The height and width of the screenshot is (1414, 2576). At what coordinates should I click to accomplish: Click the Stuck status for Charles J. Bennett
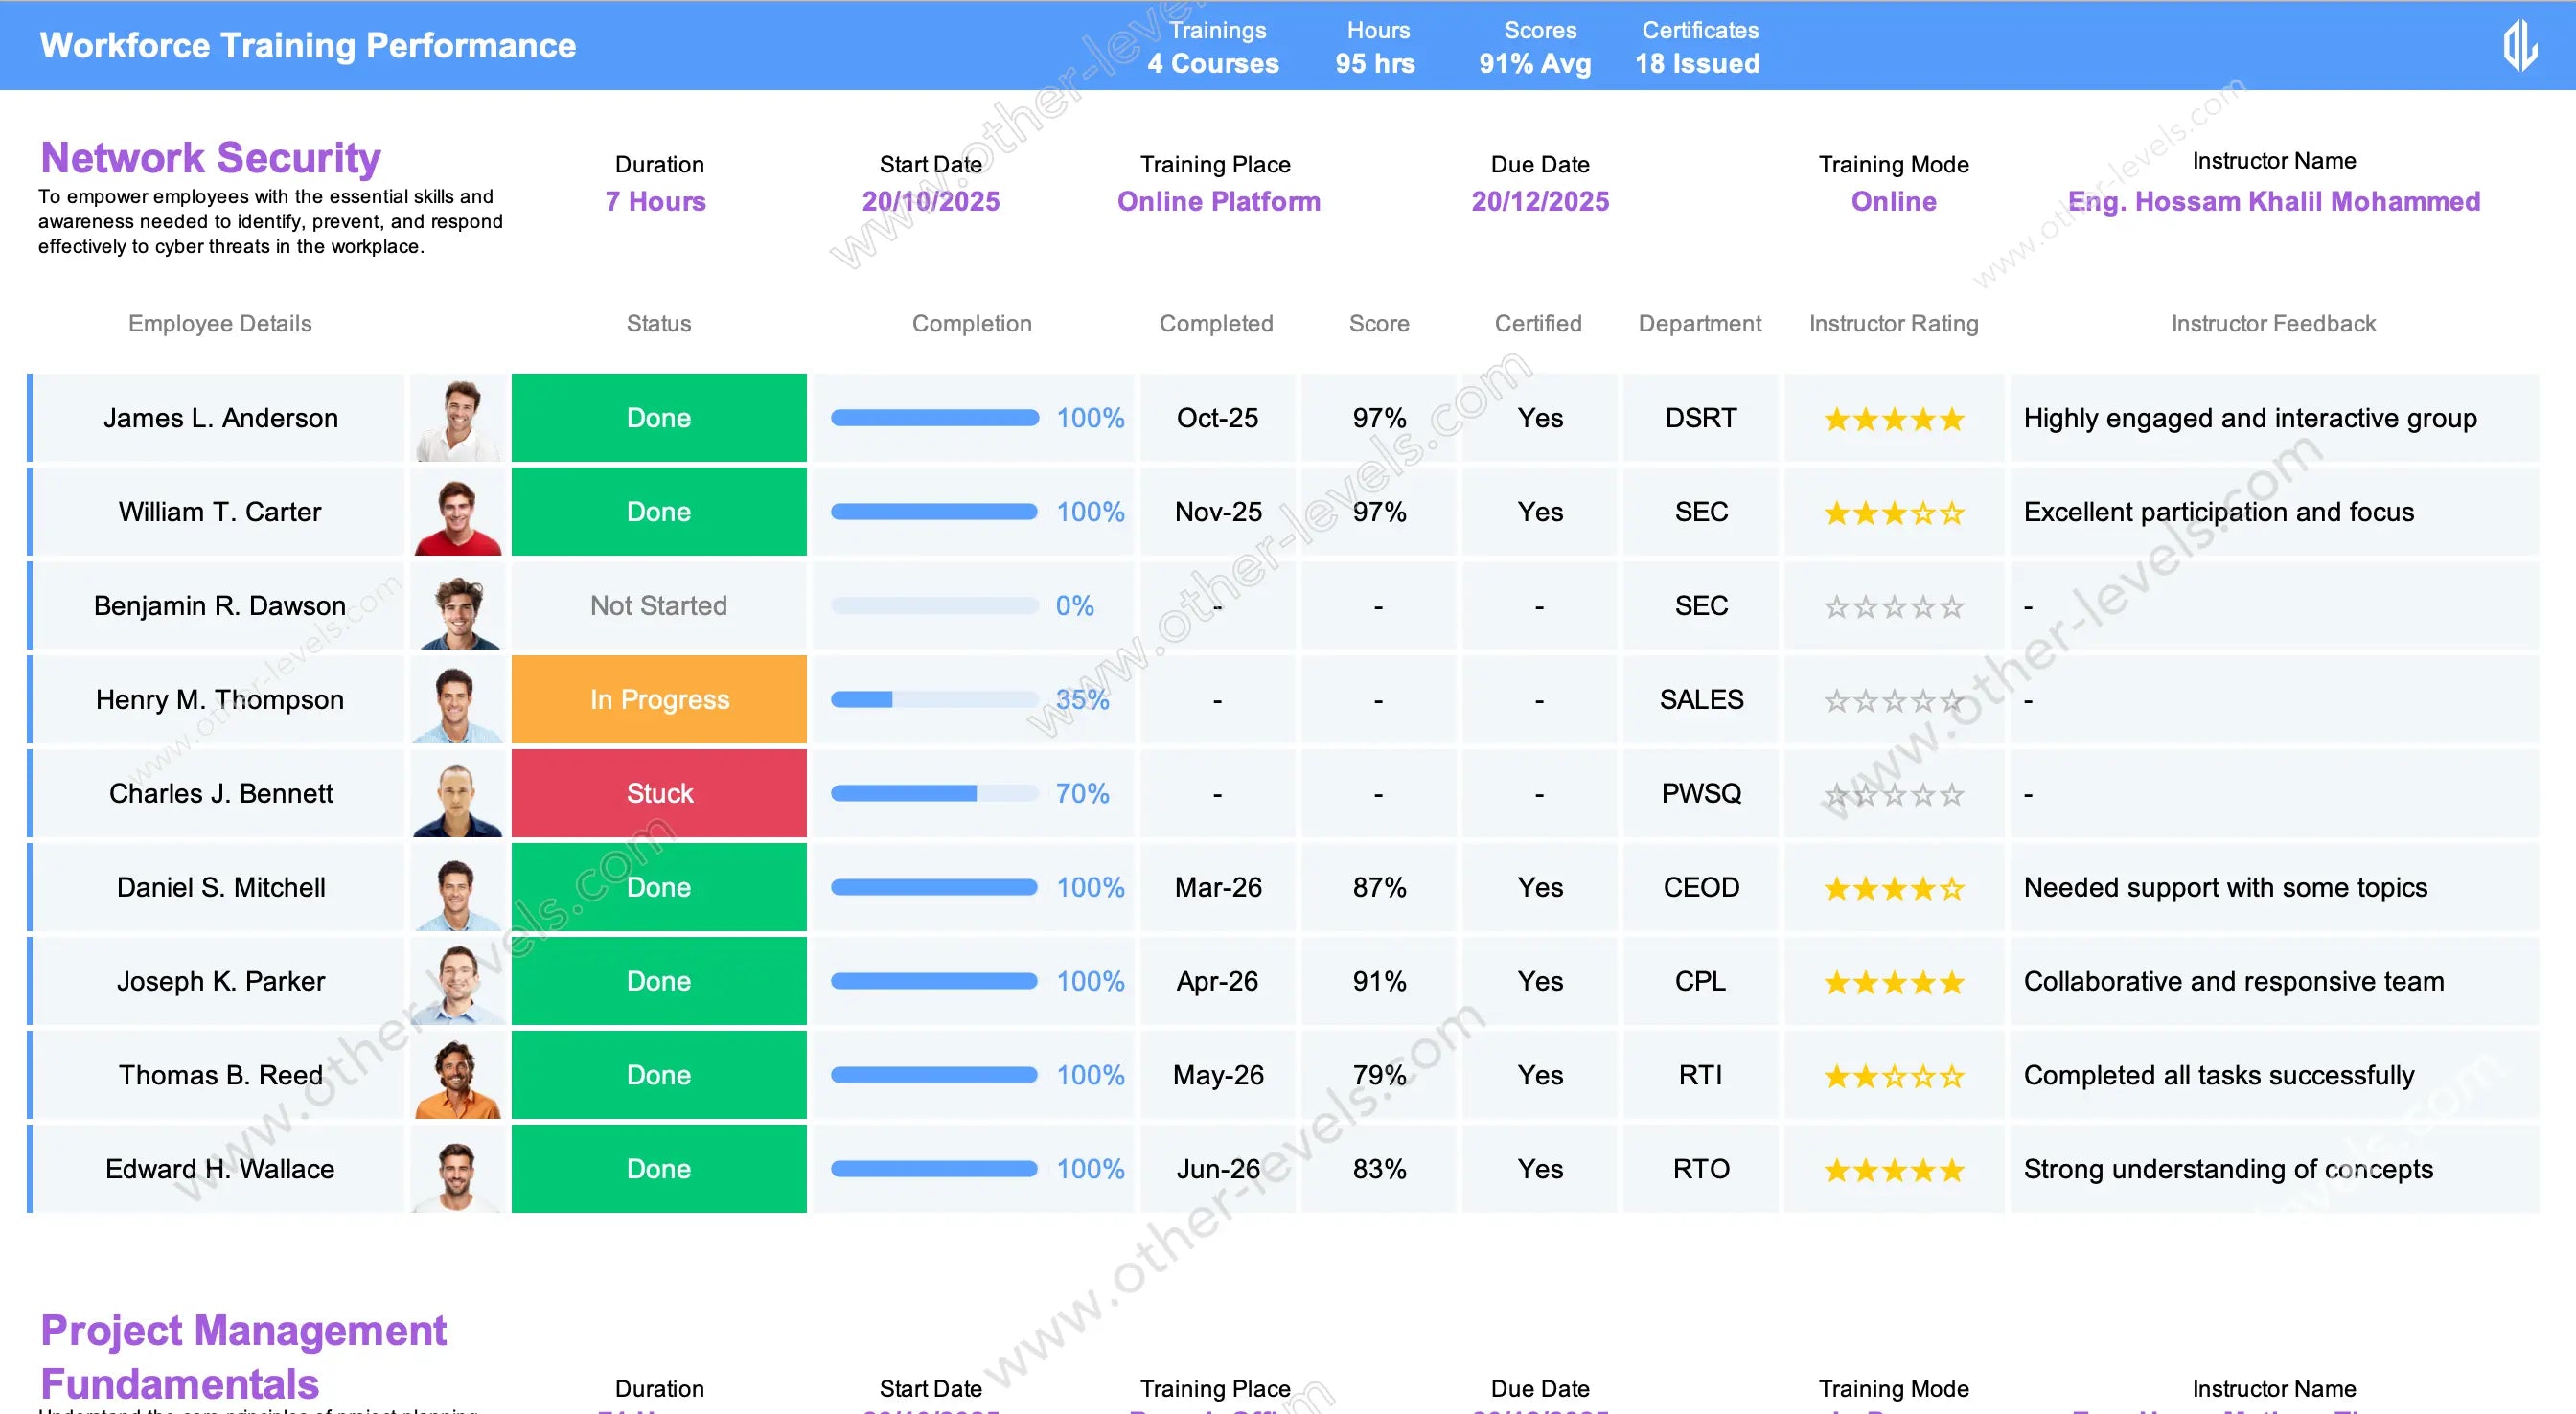[x=659, y=793]
